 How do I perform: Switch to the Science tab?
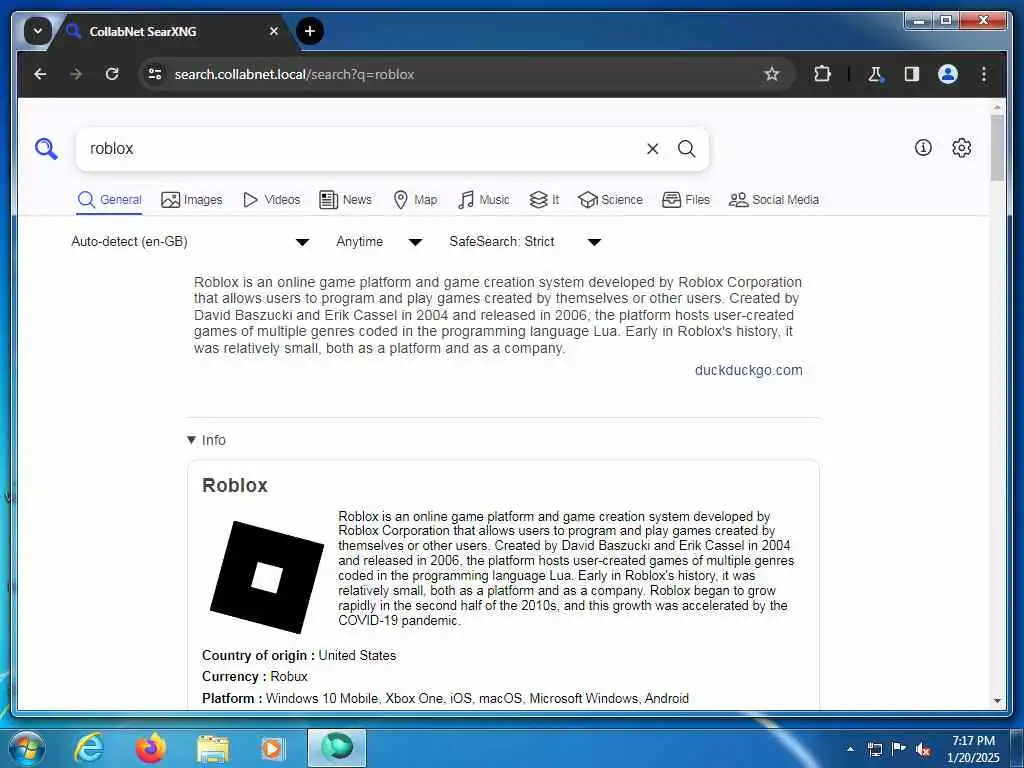pyautogui.click(x=611, y=200)
